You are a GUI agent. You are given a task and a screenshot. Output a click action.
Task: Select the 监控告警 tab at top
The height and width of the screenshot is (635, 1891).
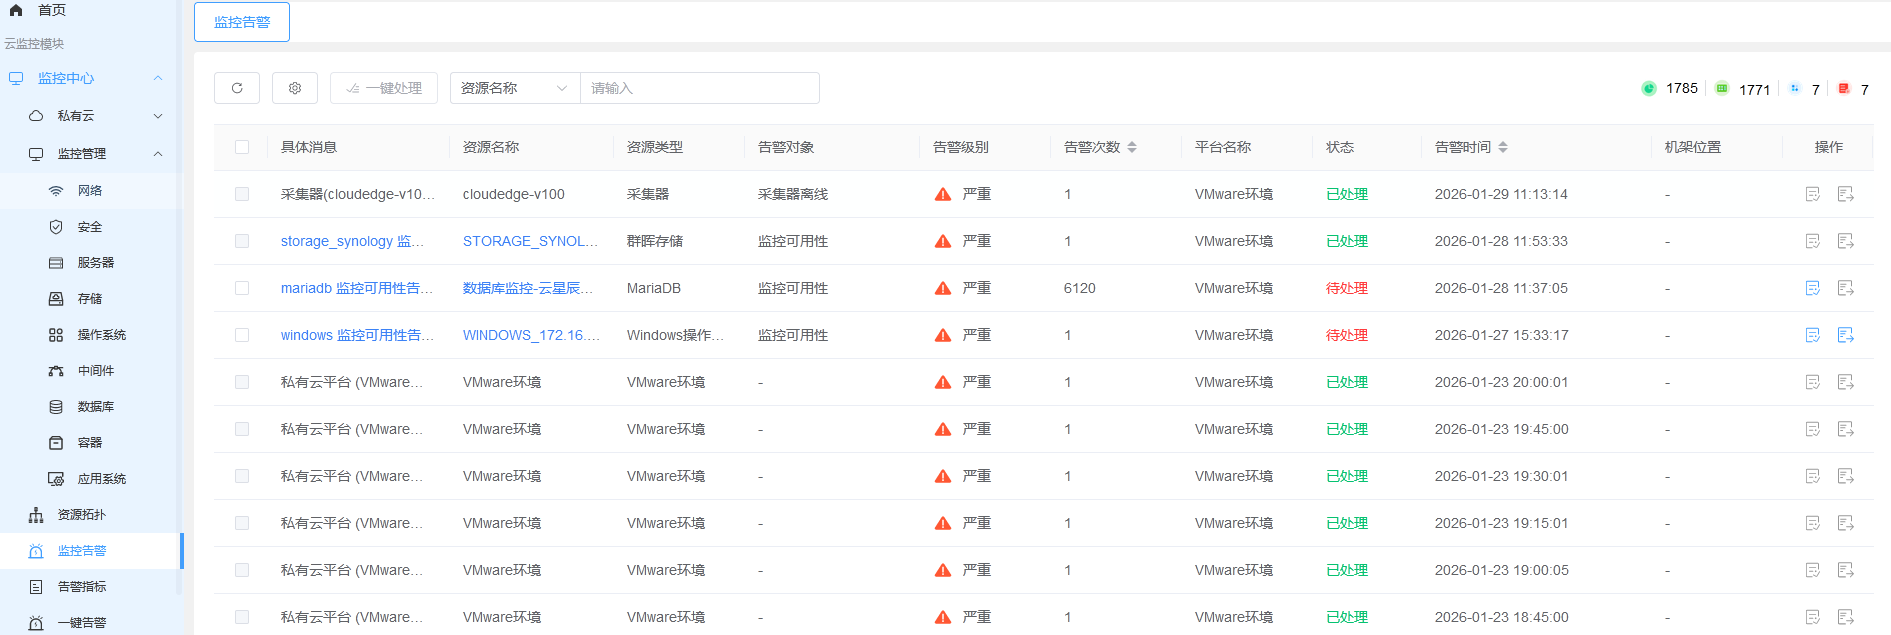[242, 22]
